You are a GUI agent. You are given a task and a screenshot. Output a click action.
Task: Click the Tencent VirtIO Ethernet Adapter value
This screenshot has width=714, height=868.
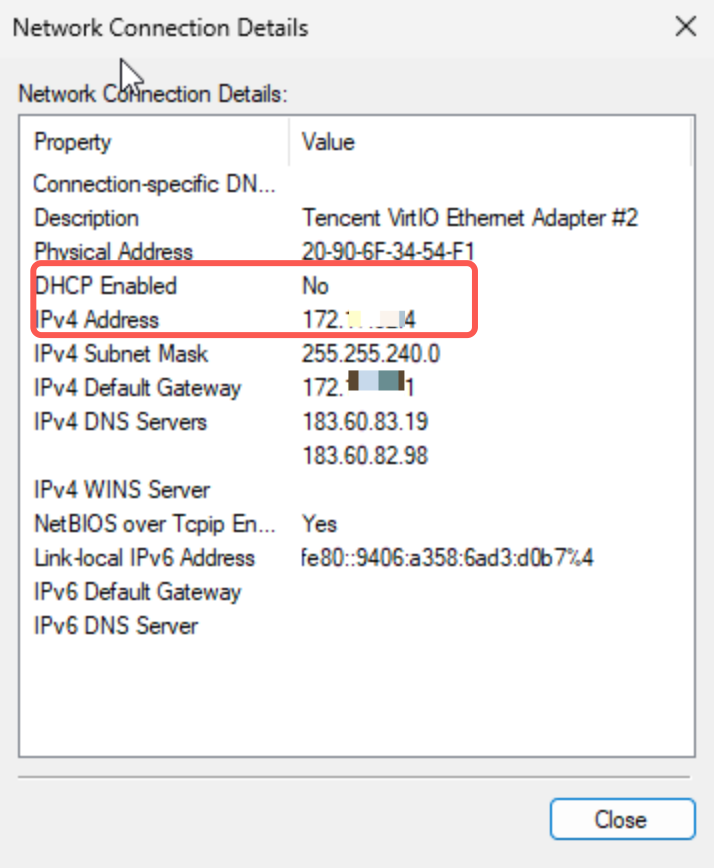(469, 218)
